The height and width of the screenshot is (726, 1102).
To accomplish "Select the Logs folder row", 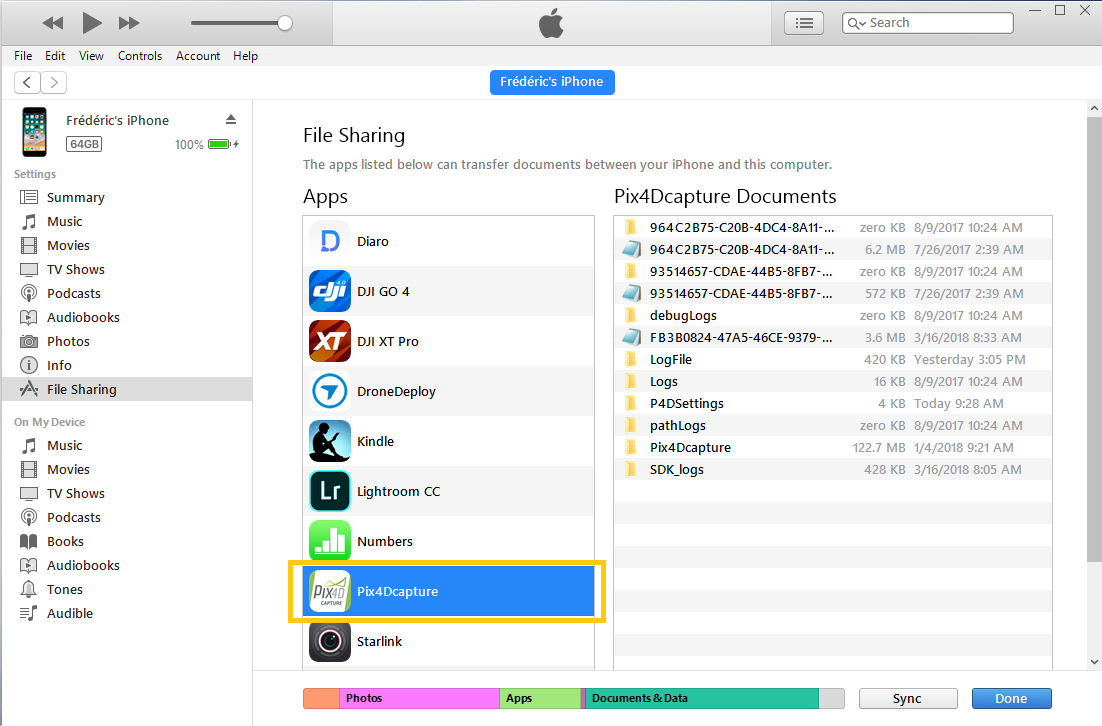I will pyautogui.click(x=833, y=382).
